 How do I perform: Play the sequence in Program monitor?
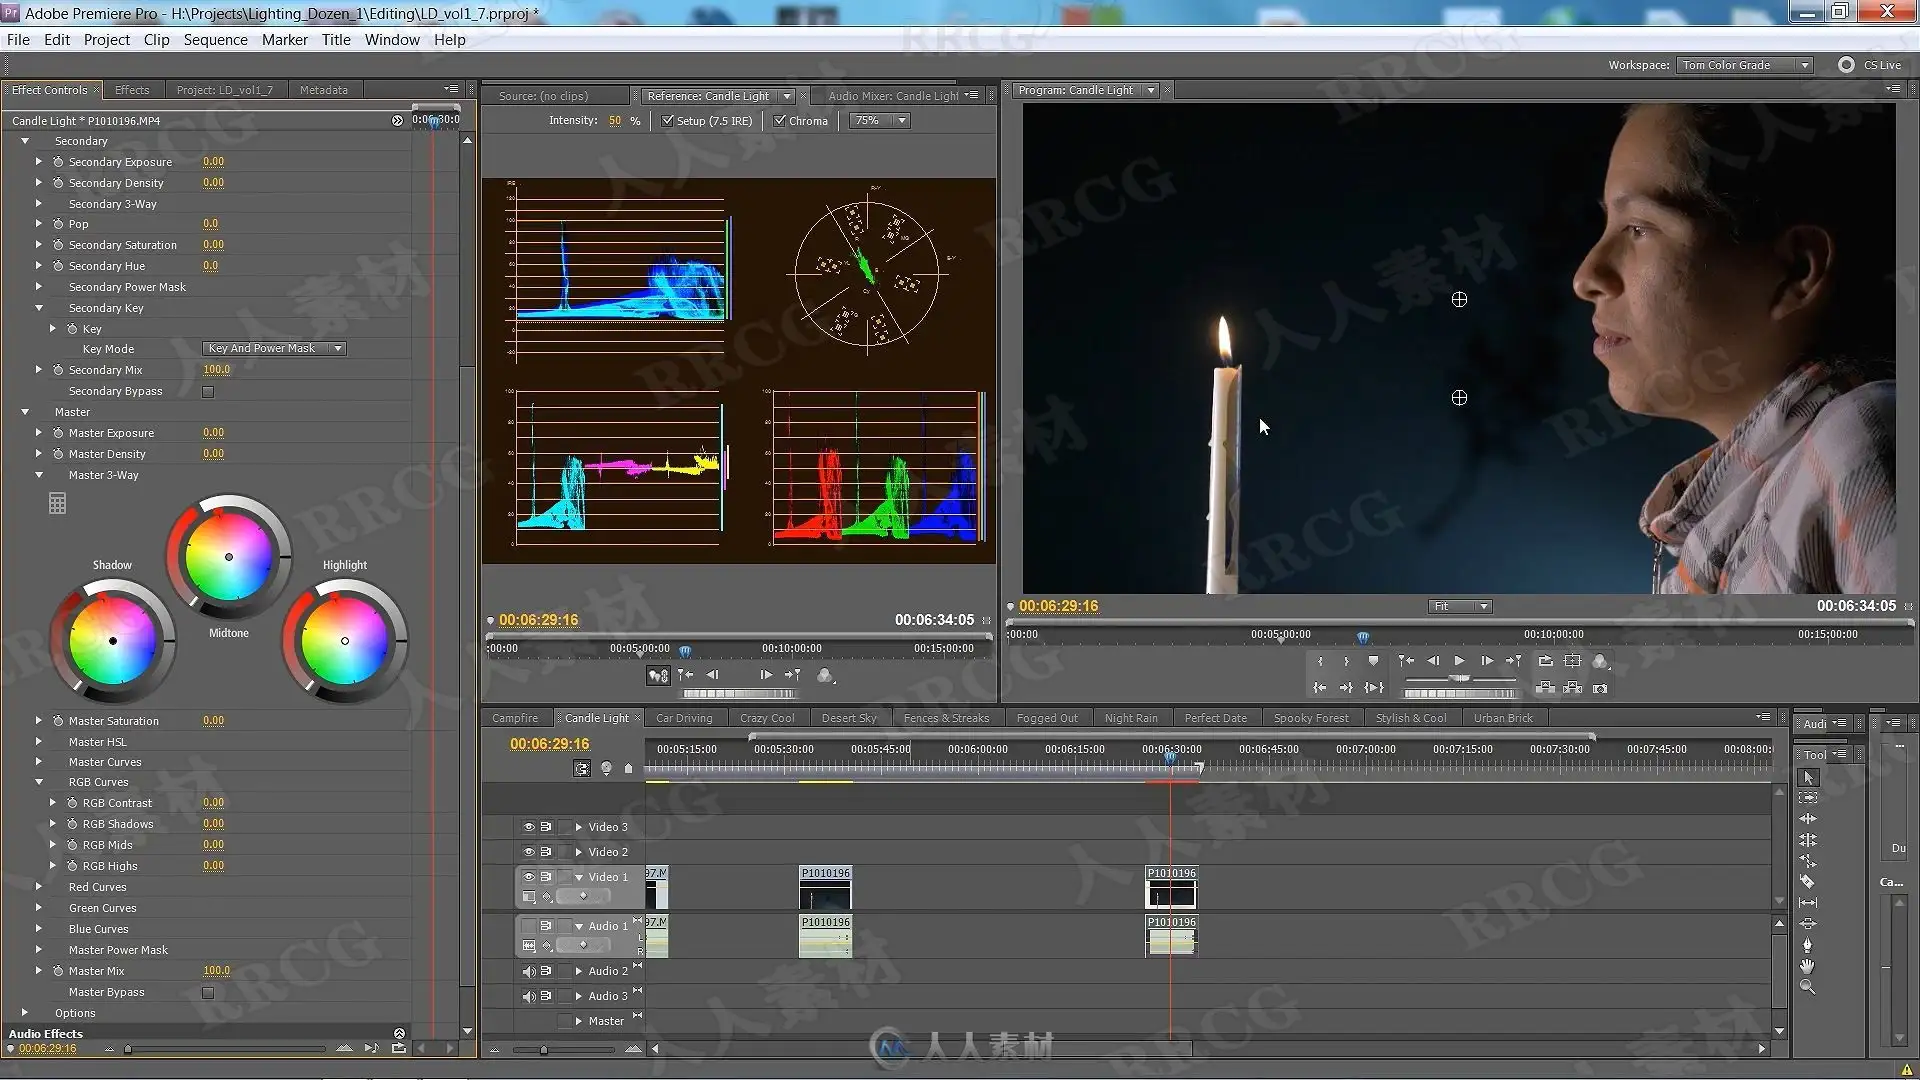click(1460, 661)
